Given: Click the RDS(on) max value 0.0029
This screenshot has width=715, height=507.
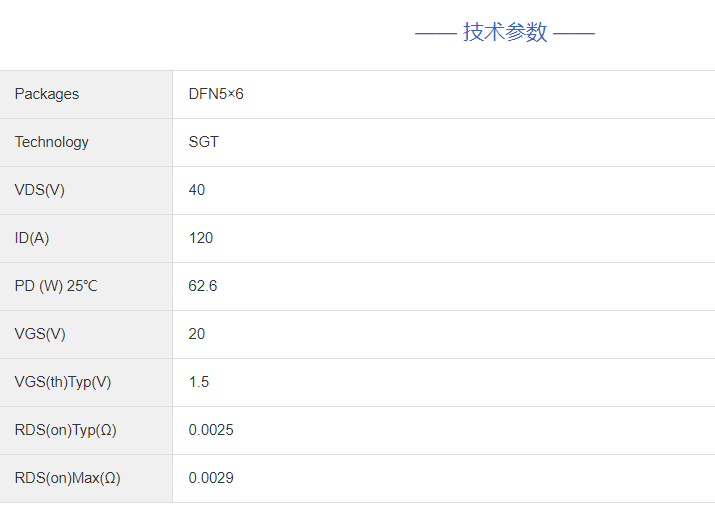Looking at the screenshot, I should 211,478.
